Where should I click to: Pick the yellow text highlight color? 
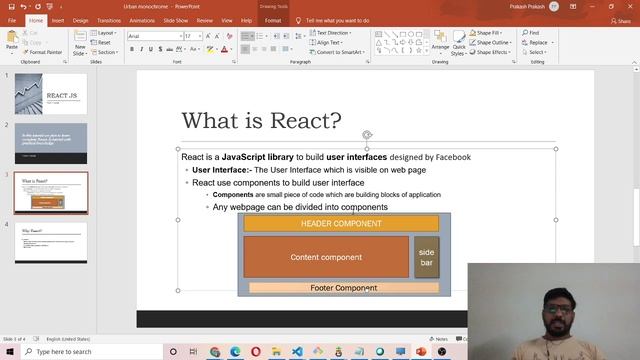210,49
